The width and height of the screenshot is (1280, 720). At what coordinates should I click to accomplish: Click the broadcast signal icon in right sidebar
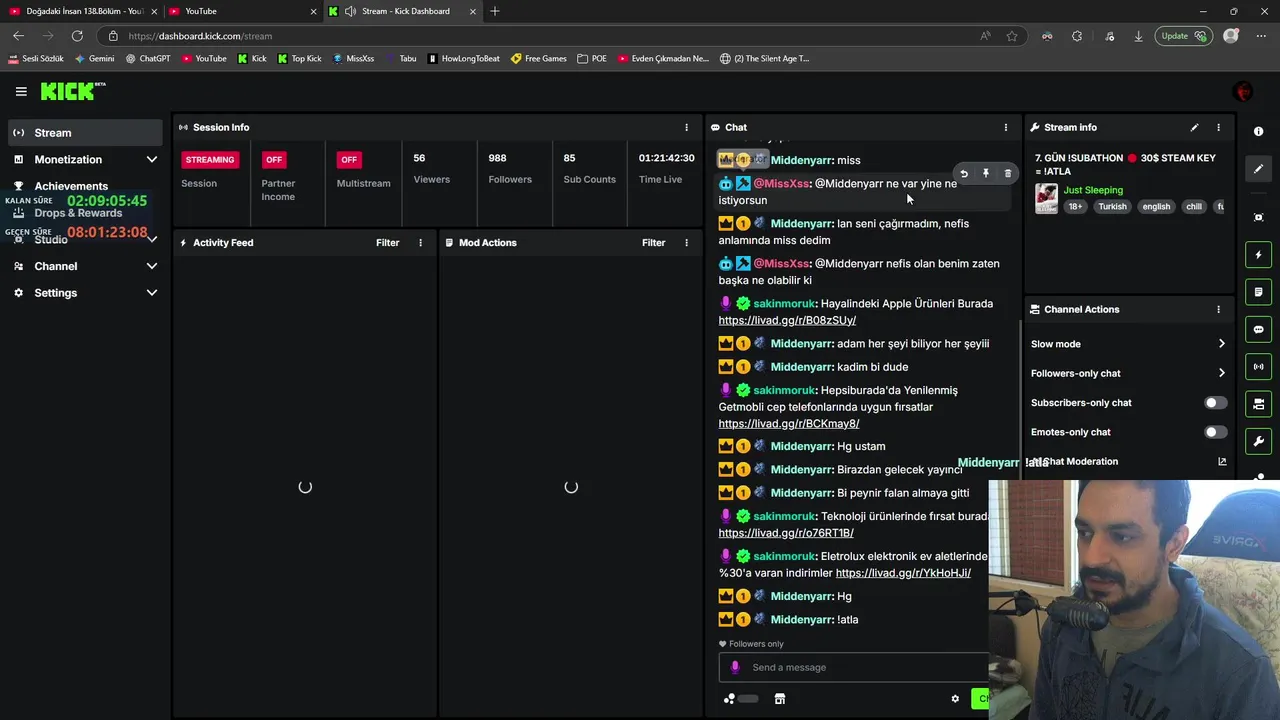pos(1258,366)
